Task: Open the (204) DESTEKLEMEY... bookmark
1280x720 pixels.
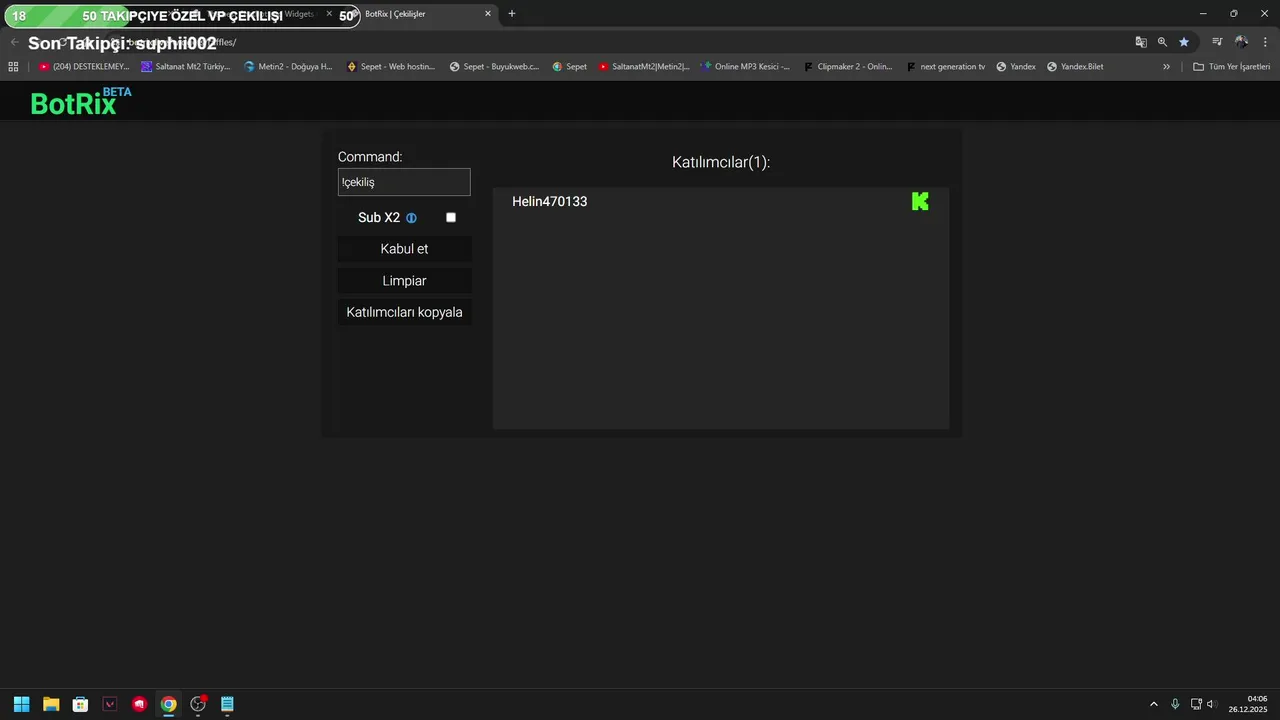Action: pos(85,67)
